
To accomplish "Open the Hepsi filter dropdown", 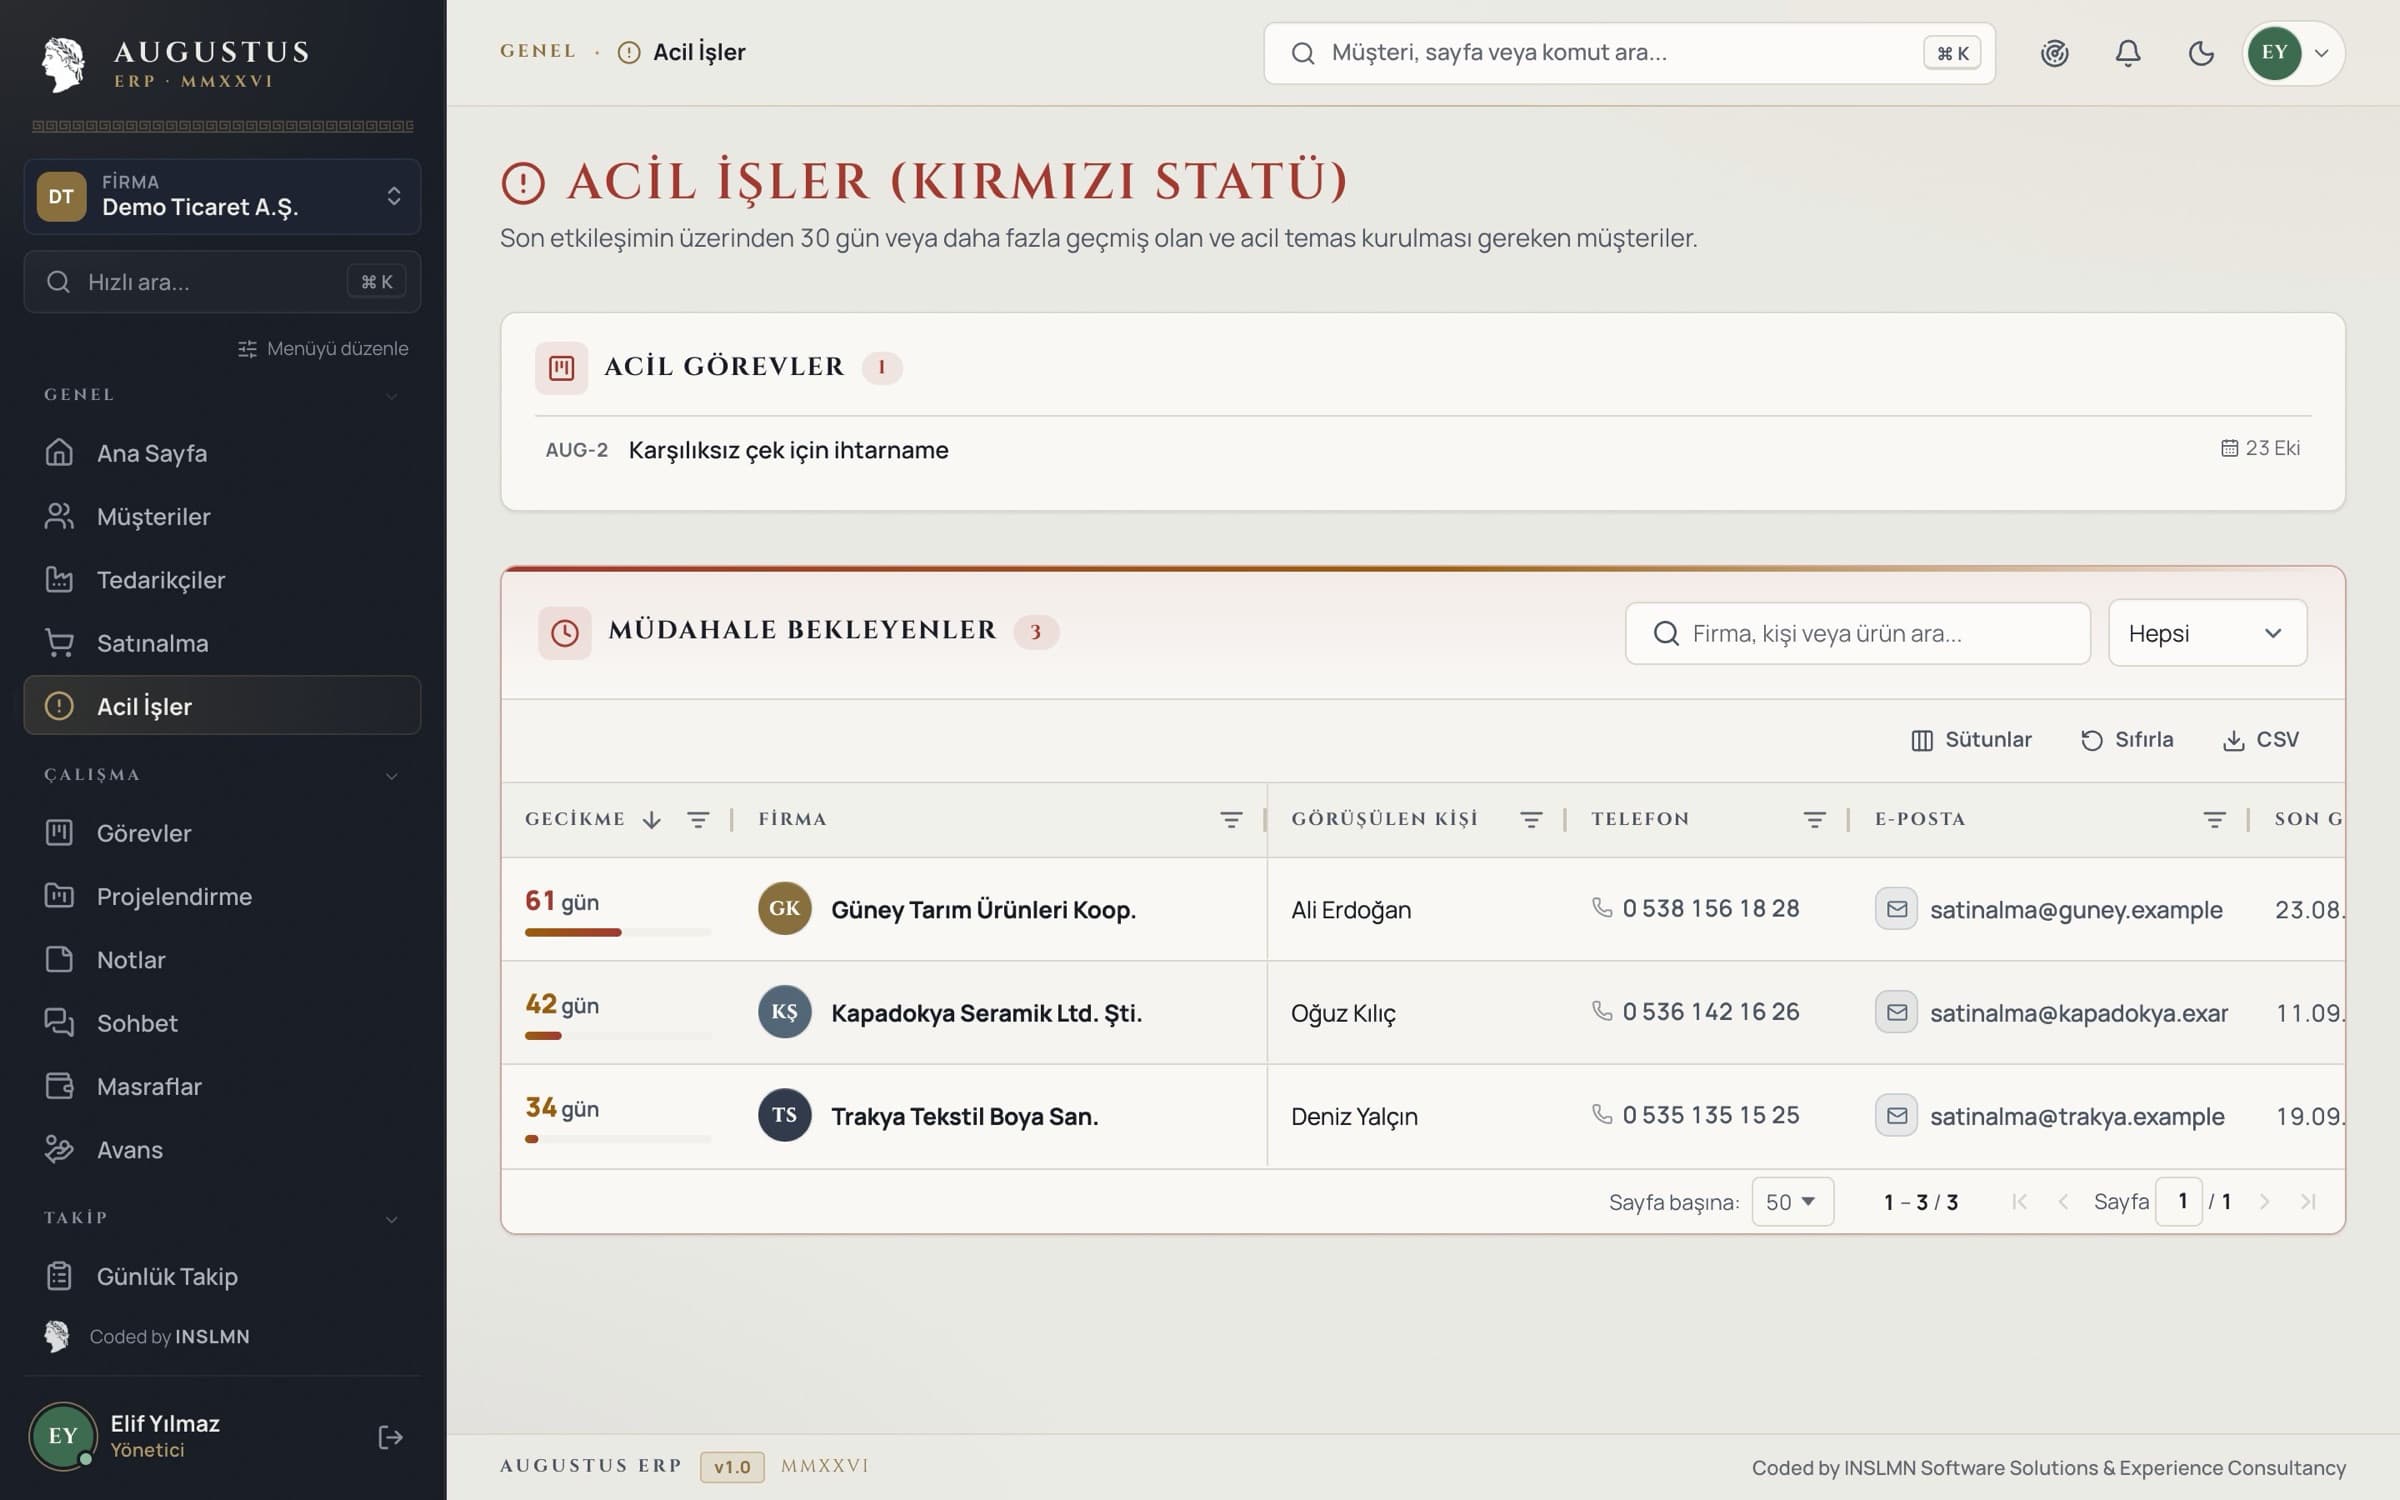I will [2207, 633].
